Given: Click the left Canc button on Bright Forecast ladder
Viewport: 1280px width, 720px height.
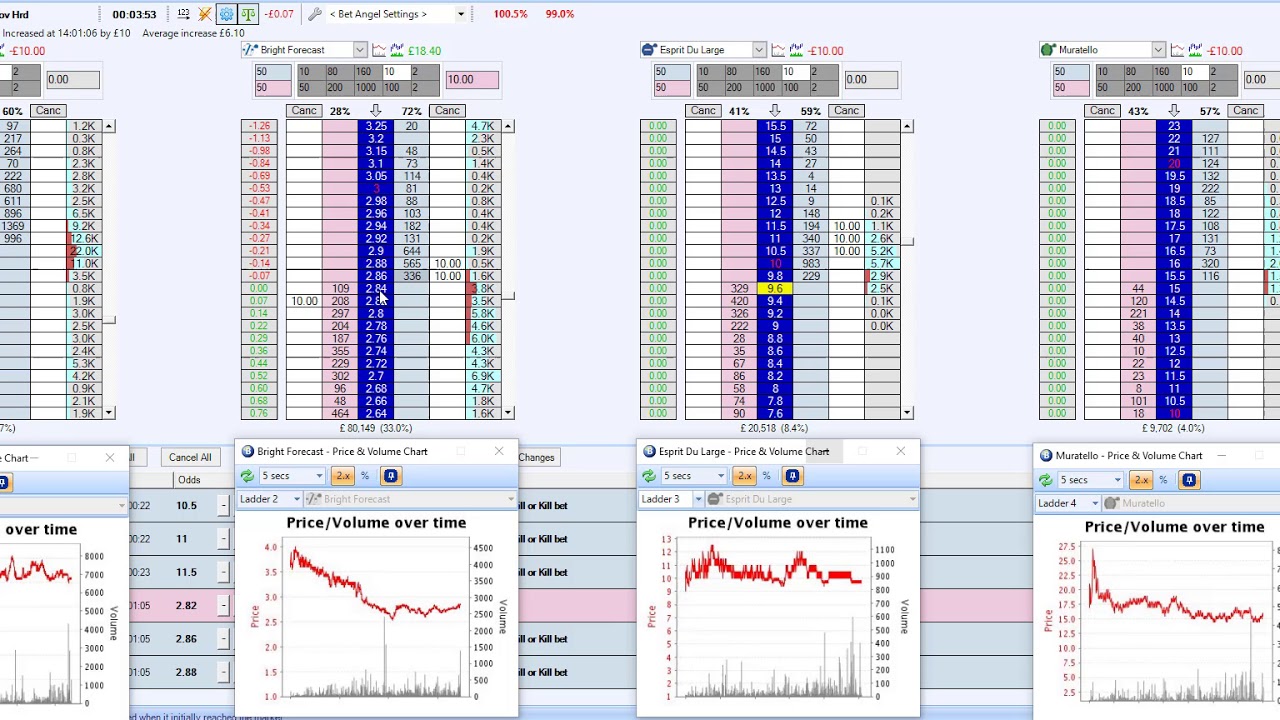Looking at the screenshot, I should (x=304, y=111).
